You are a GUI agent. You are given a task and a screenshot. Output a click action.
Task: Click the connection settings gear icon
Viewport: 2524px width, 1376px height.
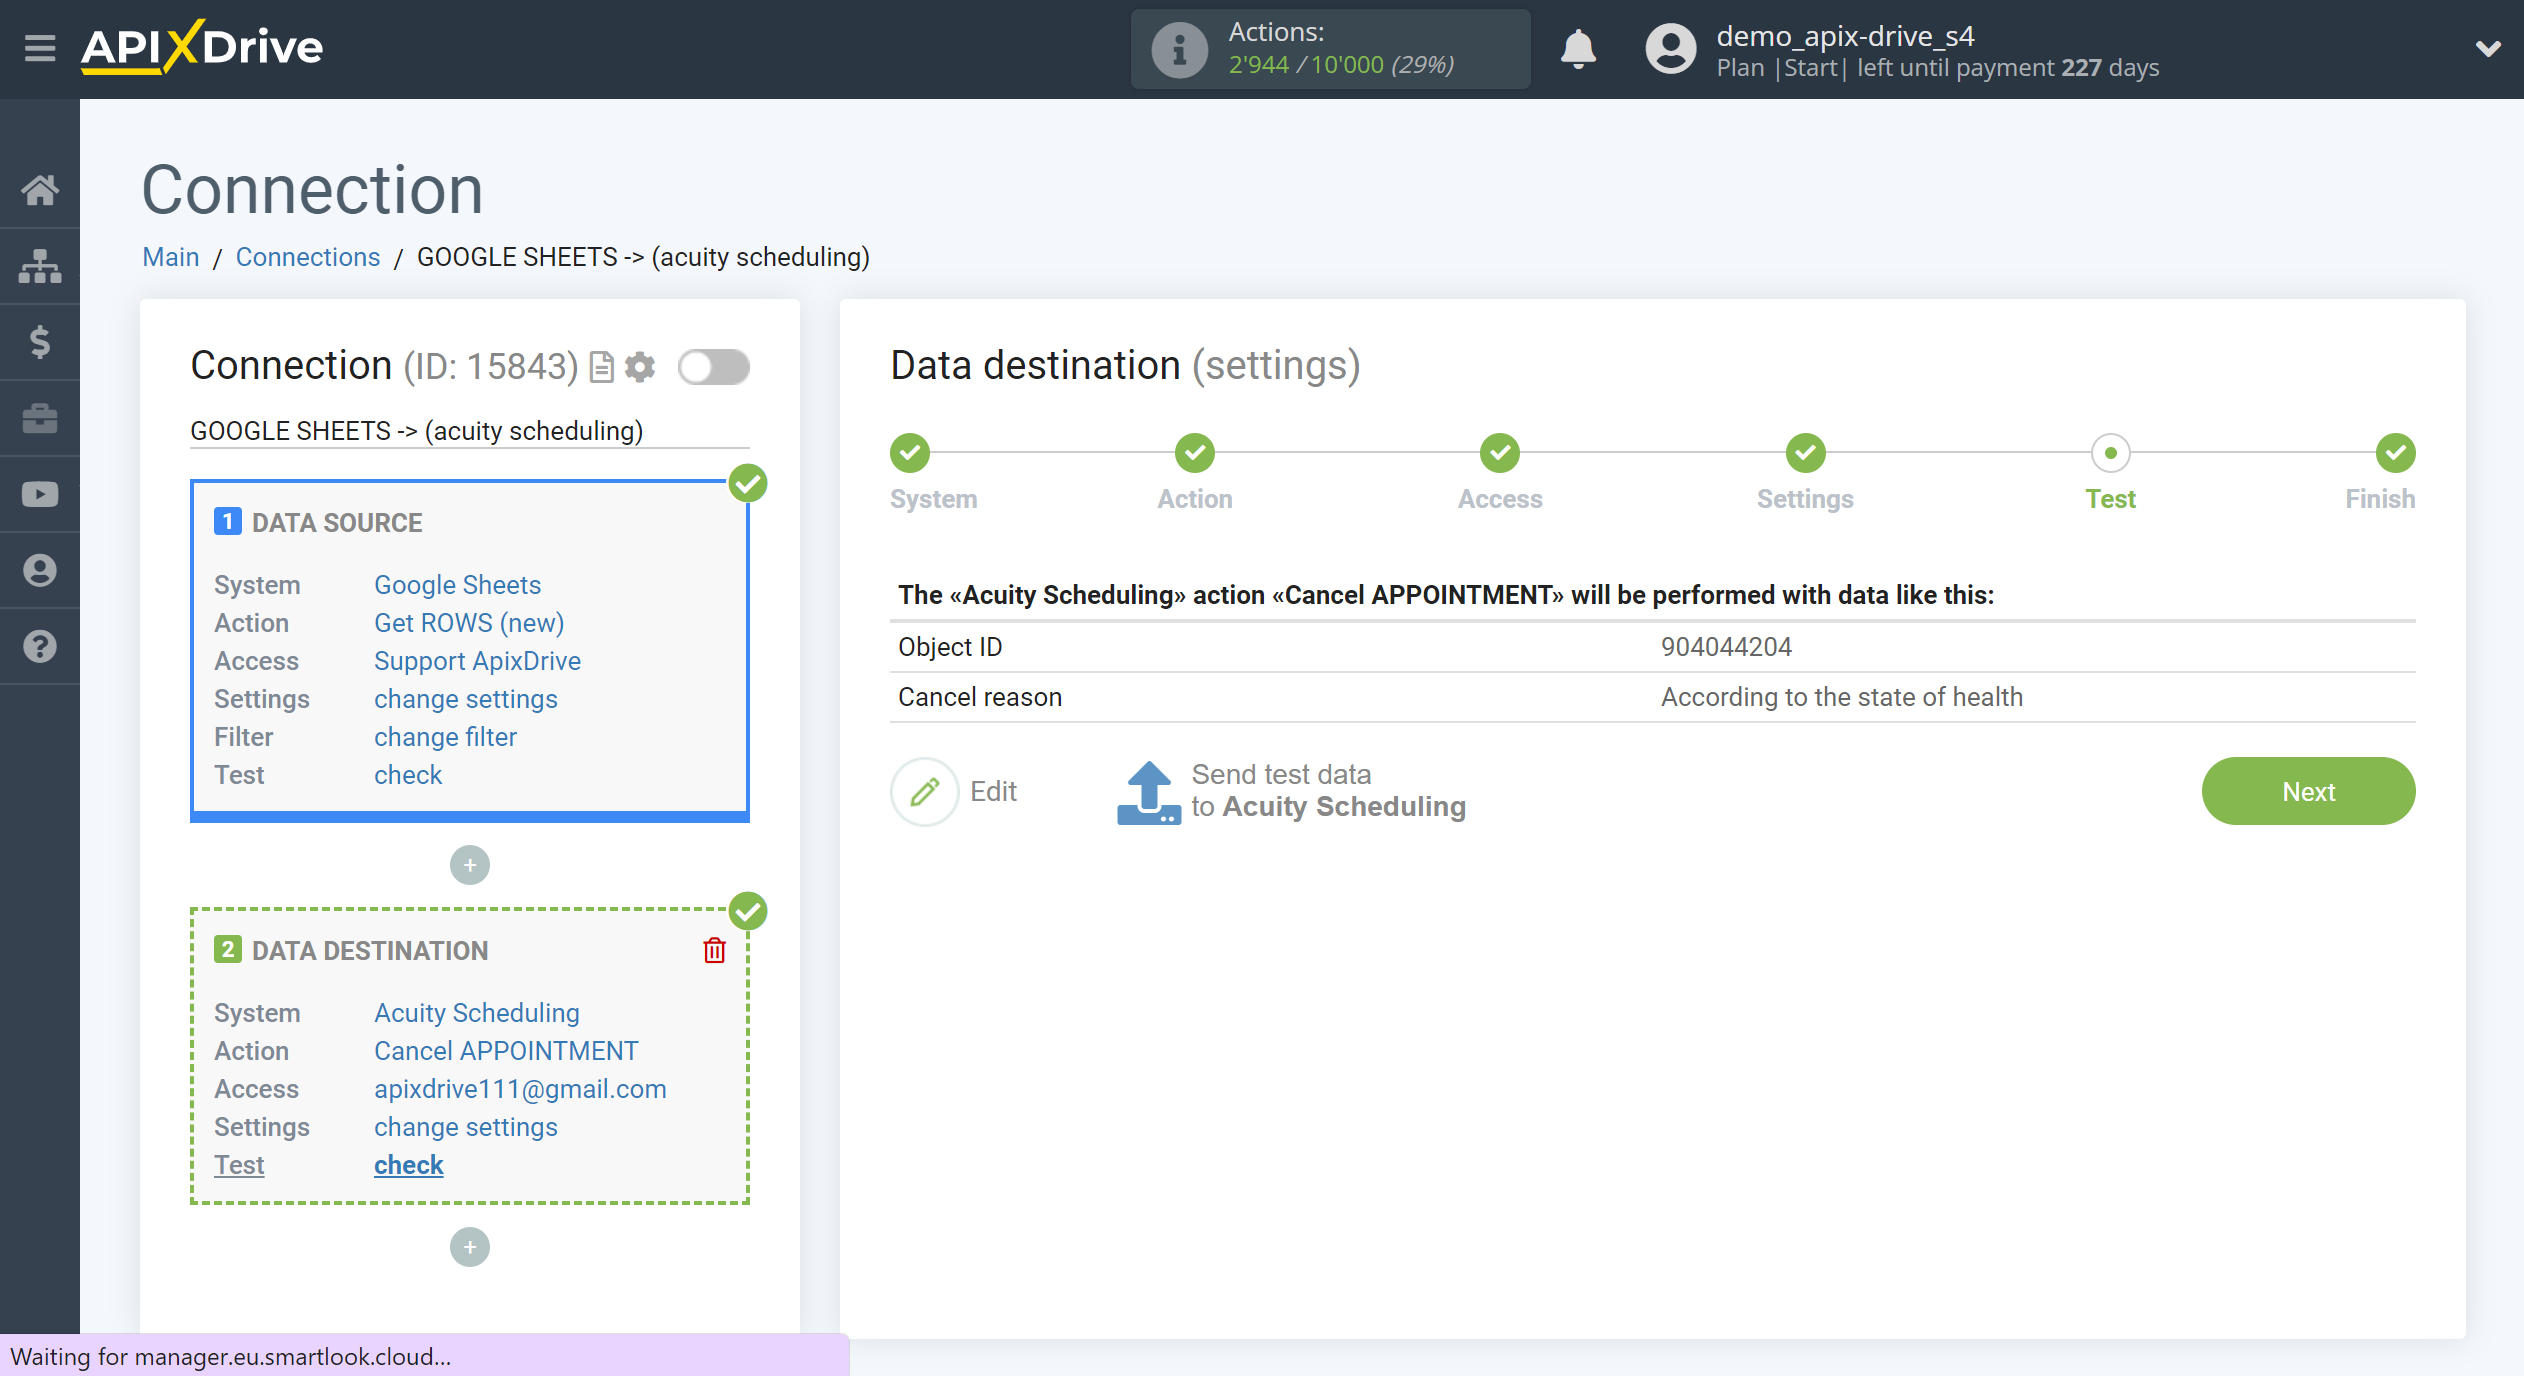(x=640, y=366)
